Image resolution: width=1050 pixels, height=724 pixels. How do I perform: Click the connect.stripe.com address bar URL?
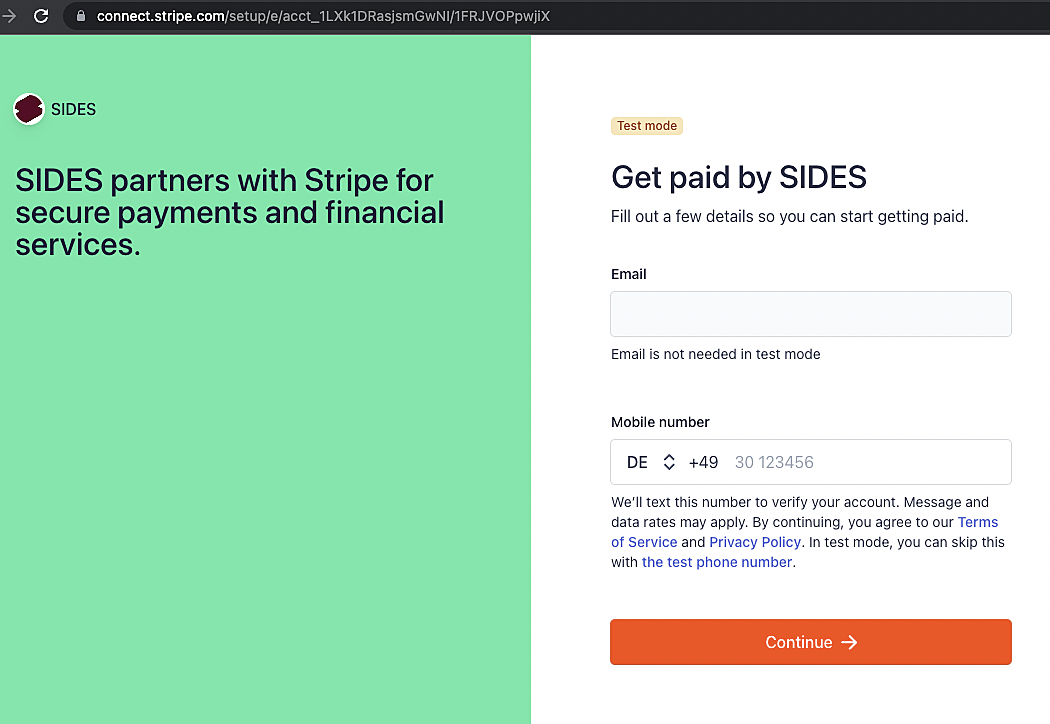point(323,16)
